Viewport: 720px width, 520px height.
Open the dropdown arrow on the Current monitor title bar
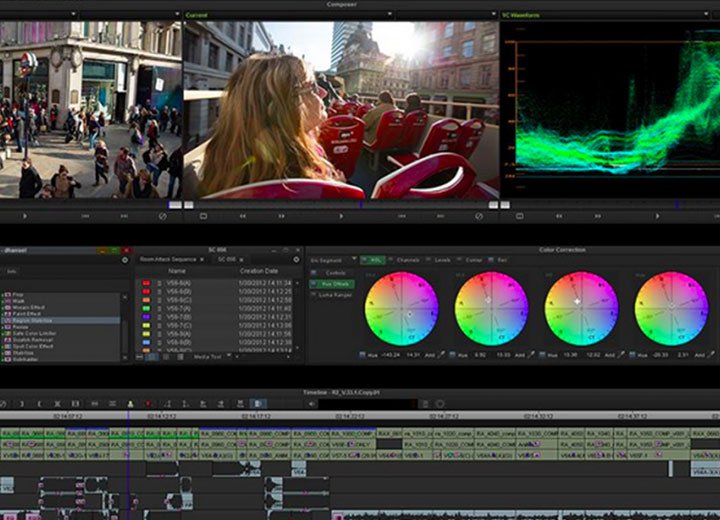click(389, 15)
